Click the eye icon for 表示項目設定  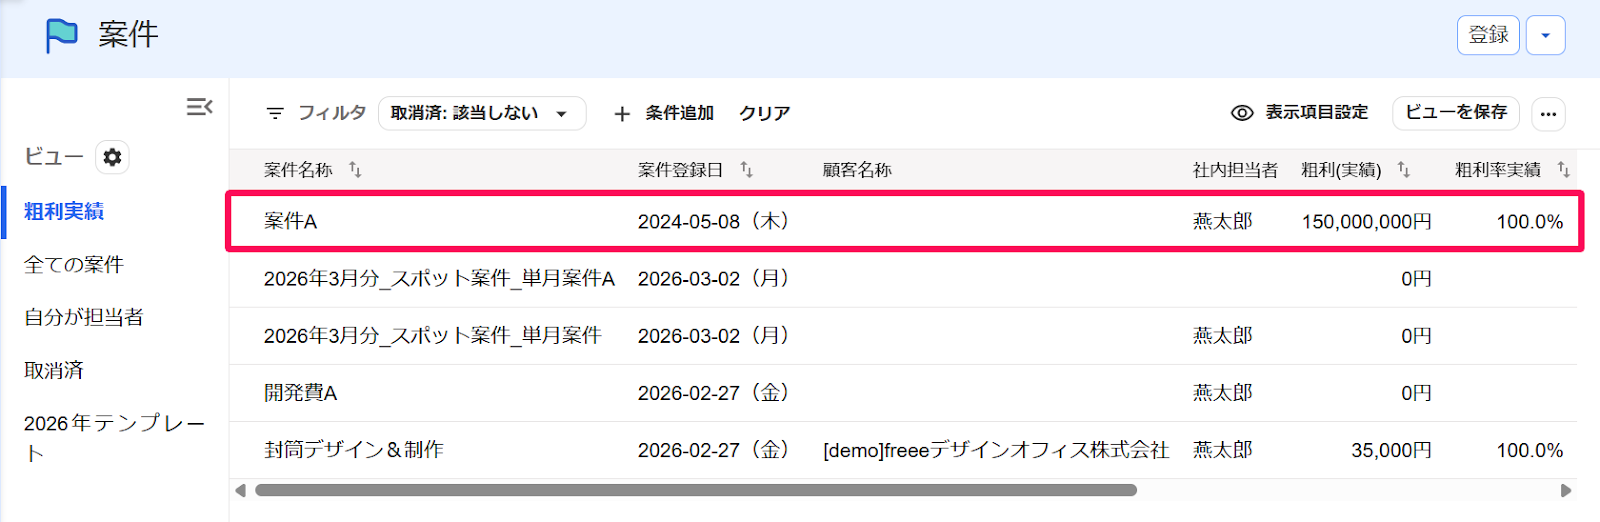click(x=1242, y=113)
